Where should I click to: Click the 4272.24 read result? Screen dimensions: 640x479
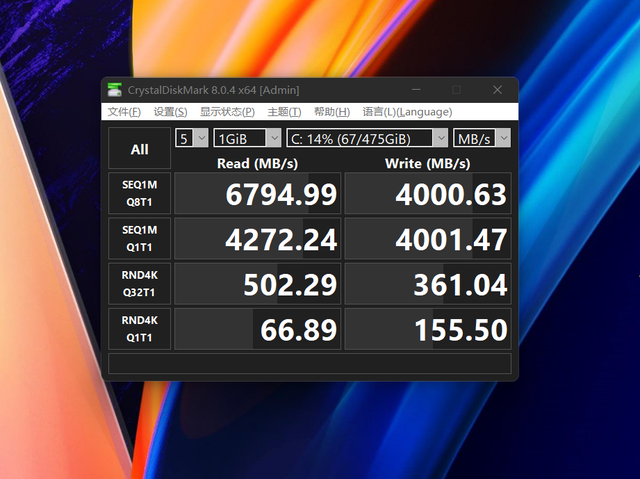(258, 239)
